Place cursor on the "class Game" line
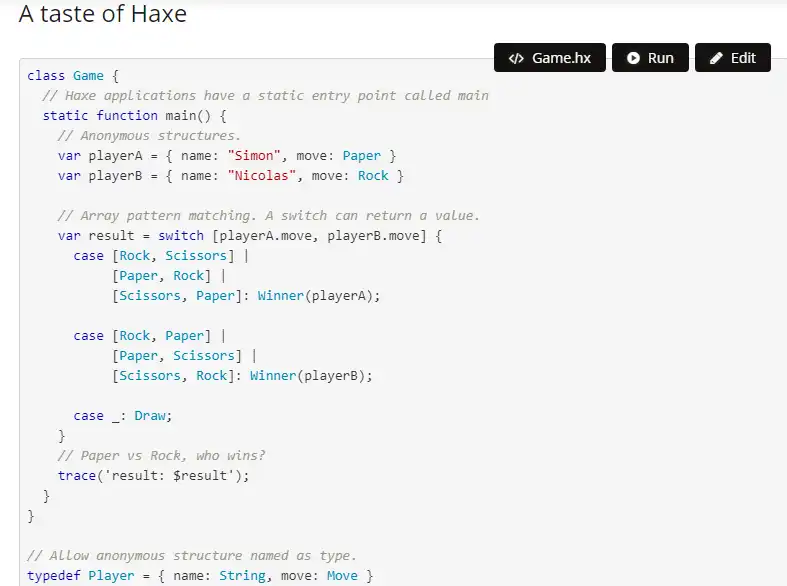787x586 pixels. (x=73, y=75)
